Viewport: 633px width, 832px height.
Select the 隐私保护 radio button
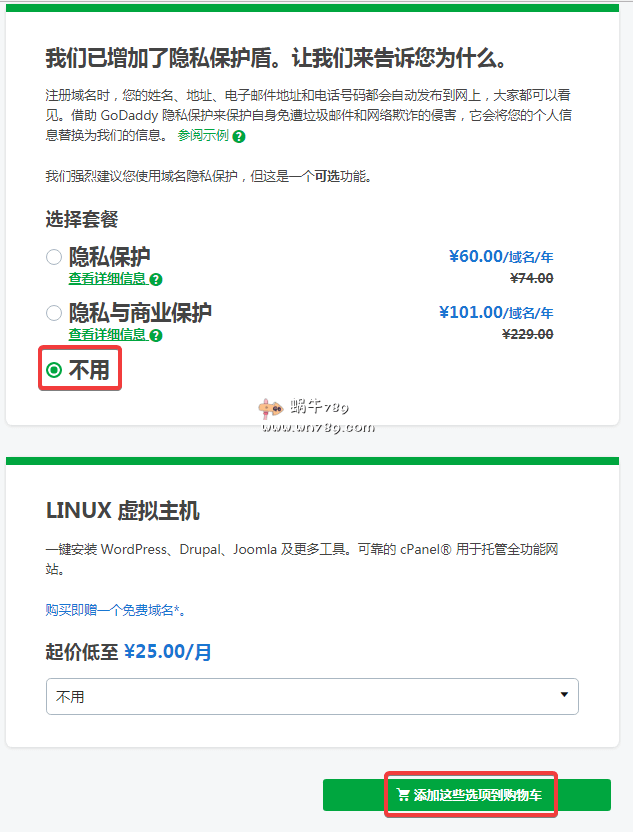pos(54,257)
